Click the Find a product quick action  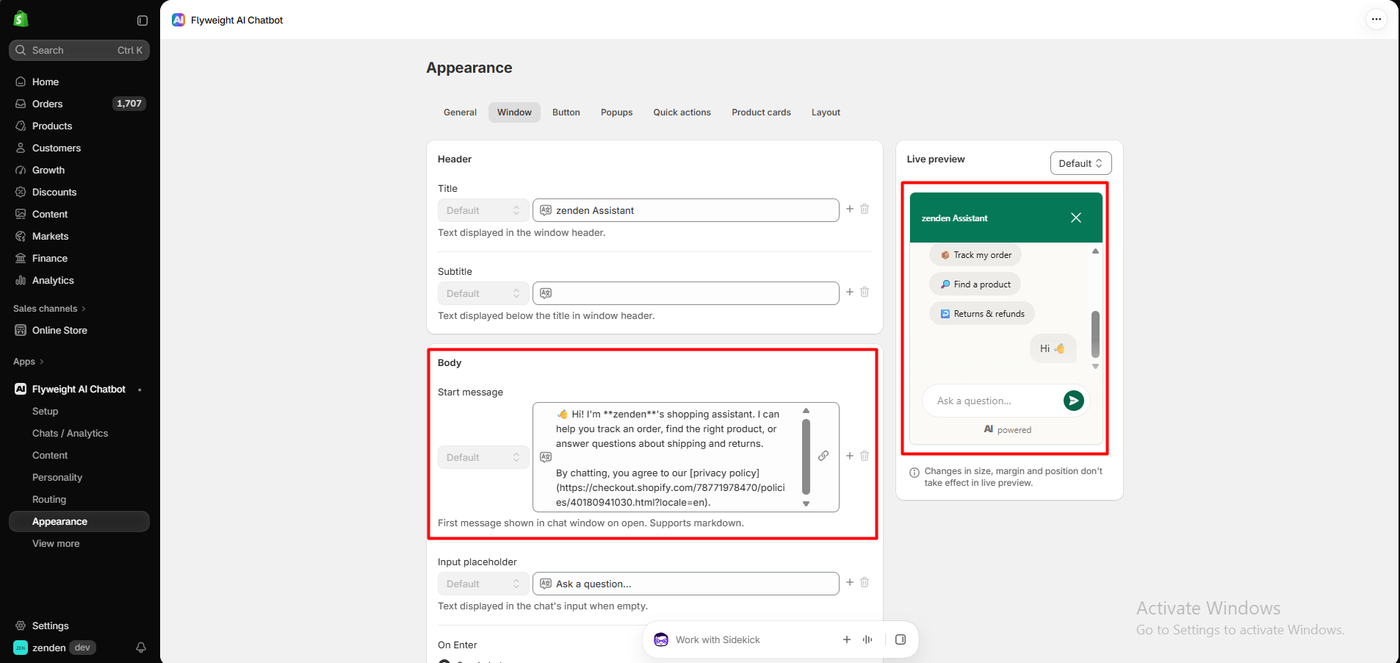[x=975, y=284]
